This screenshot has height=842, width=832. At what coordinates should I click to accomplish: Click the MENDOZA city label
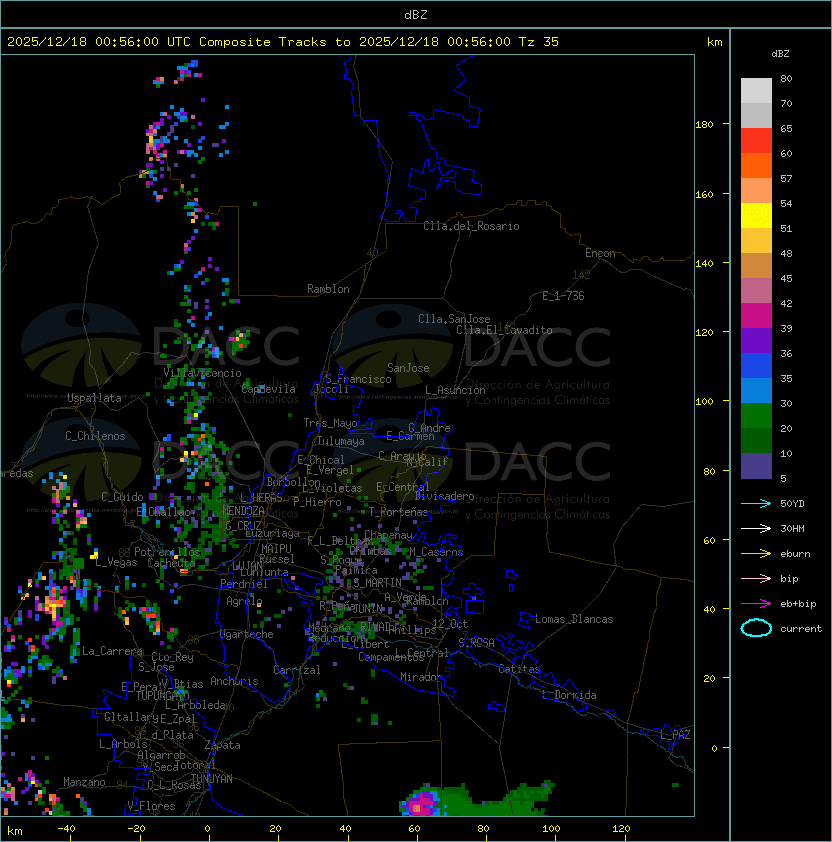[243, 510]
